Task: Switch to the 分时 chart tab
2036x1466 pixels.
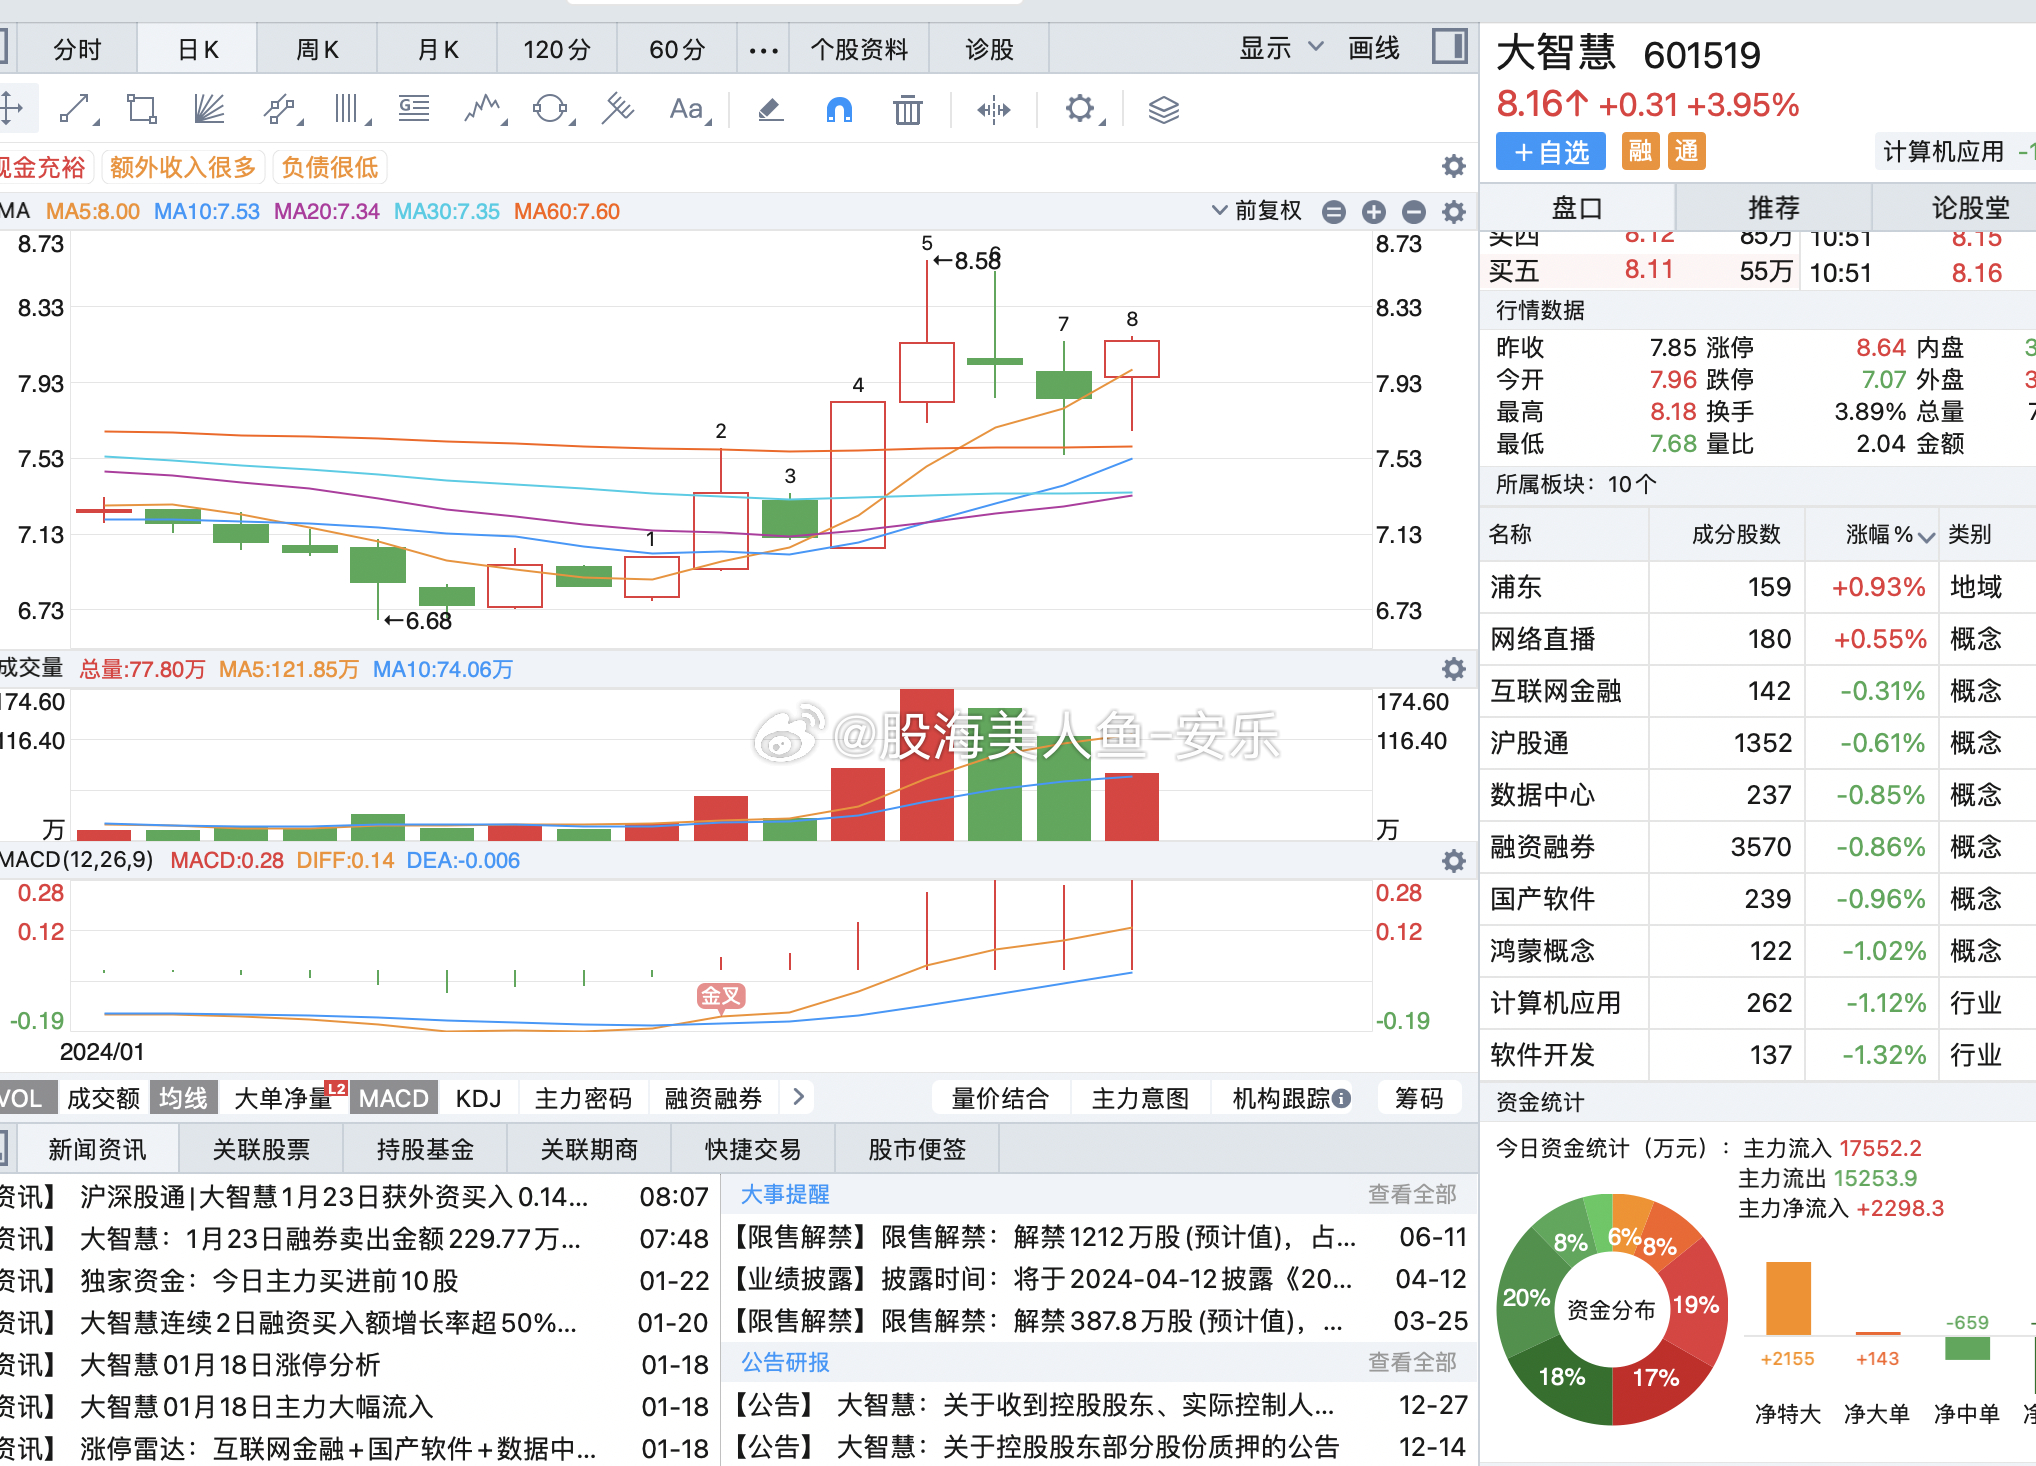Action: coord(77,49)
